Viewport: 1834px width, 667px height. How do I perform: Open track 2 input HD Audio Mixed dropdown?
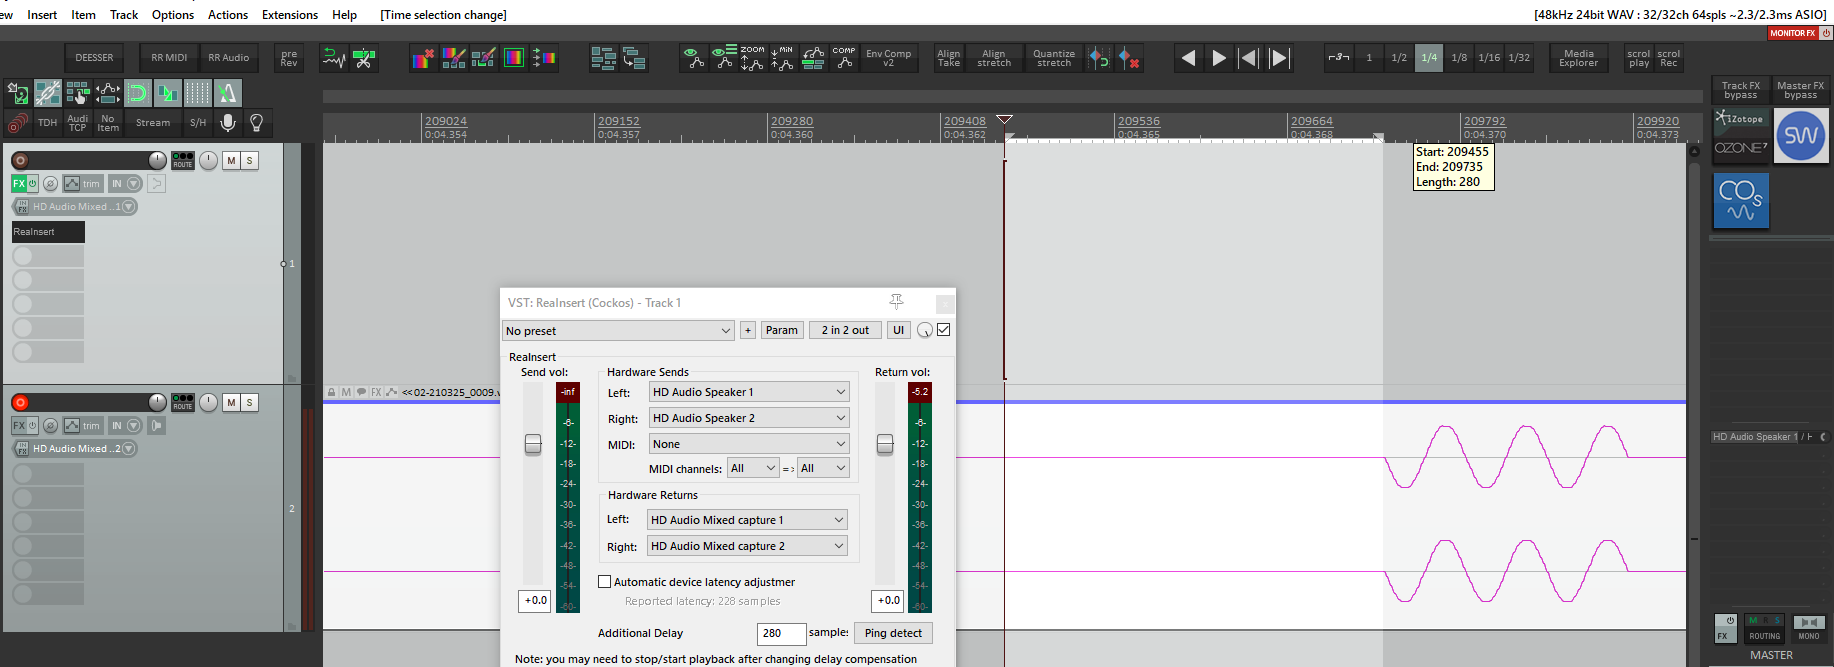pyautogui.click(x=75, y=449)
